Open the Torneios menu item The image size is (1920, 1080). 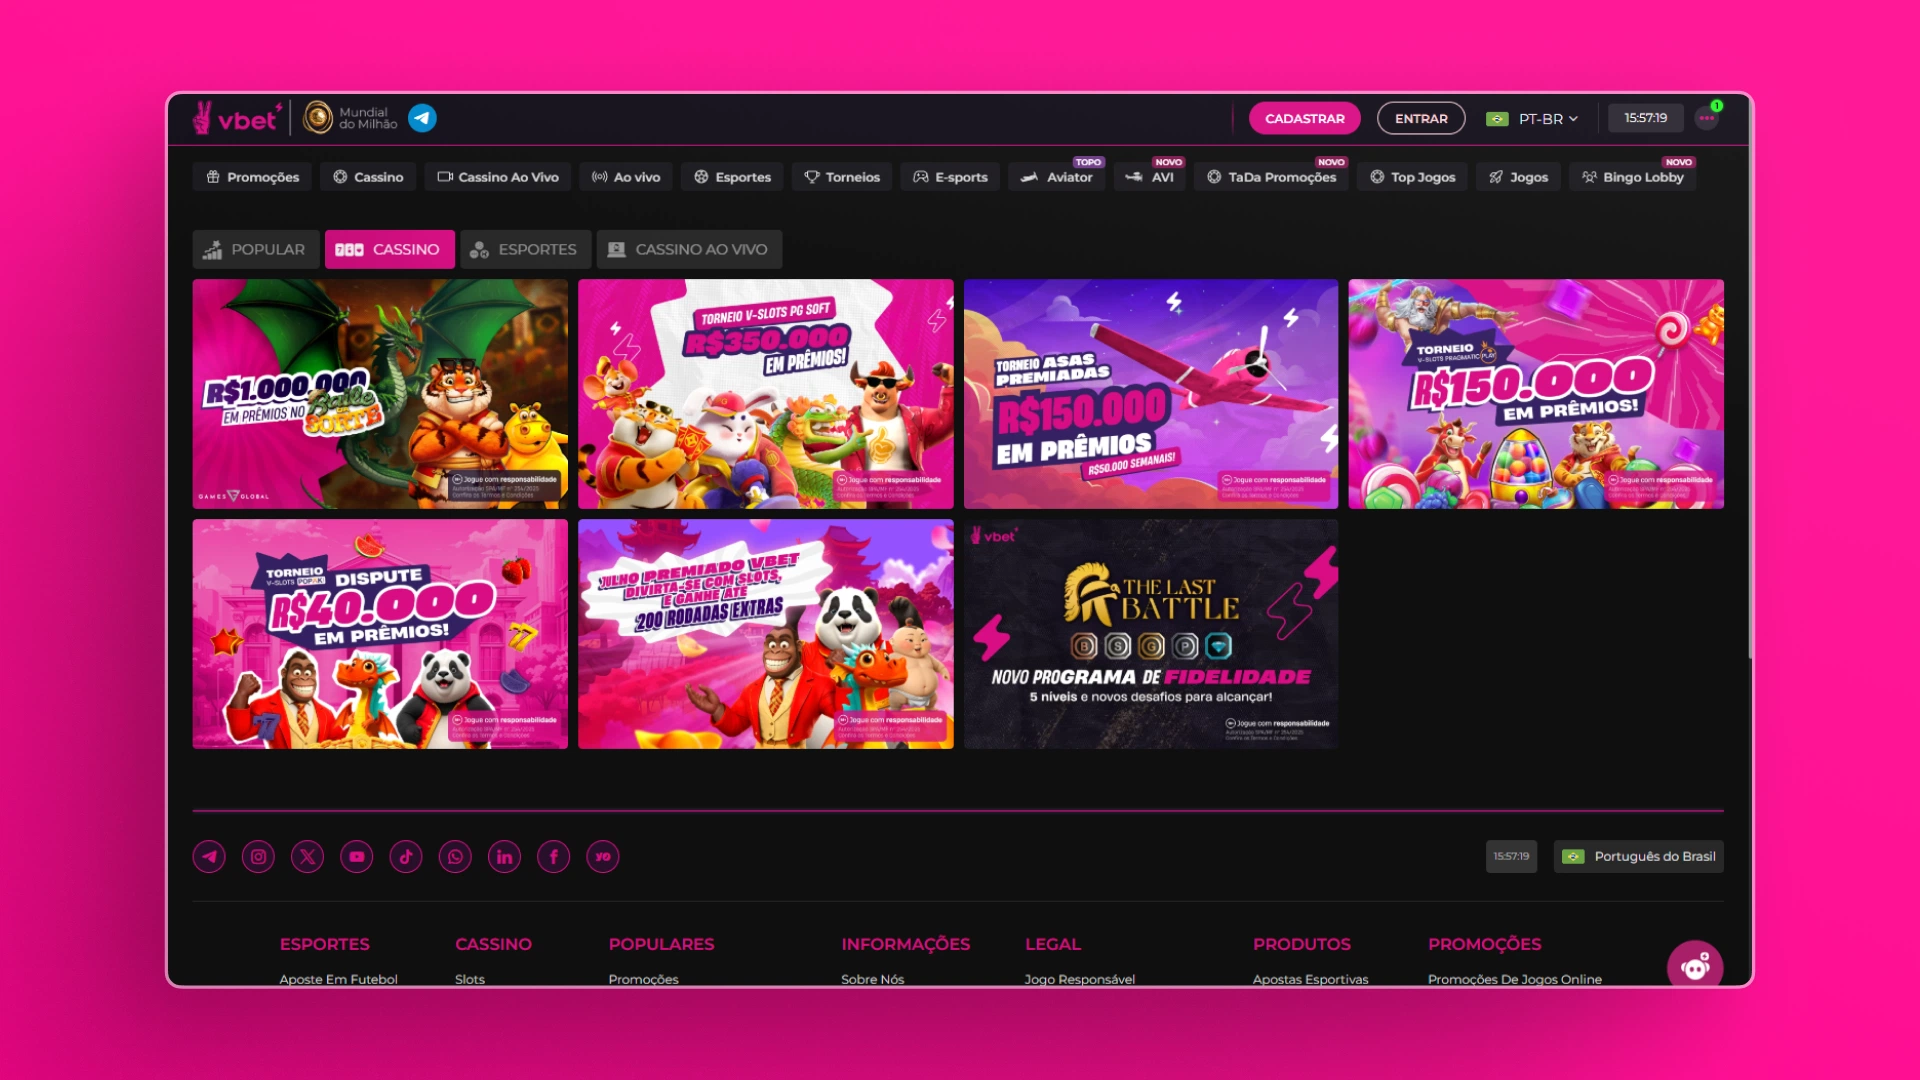tap(842, 177)
